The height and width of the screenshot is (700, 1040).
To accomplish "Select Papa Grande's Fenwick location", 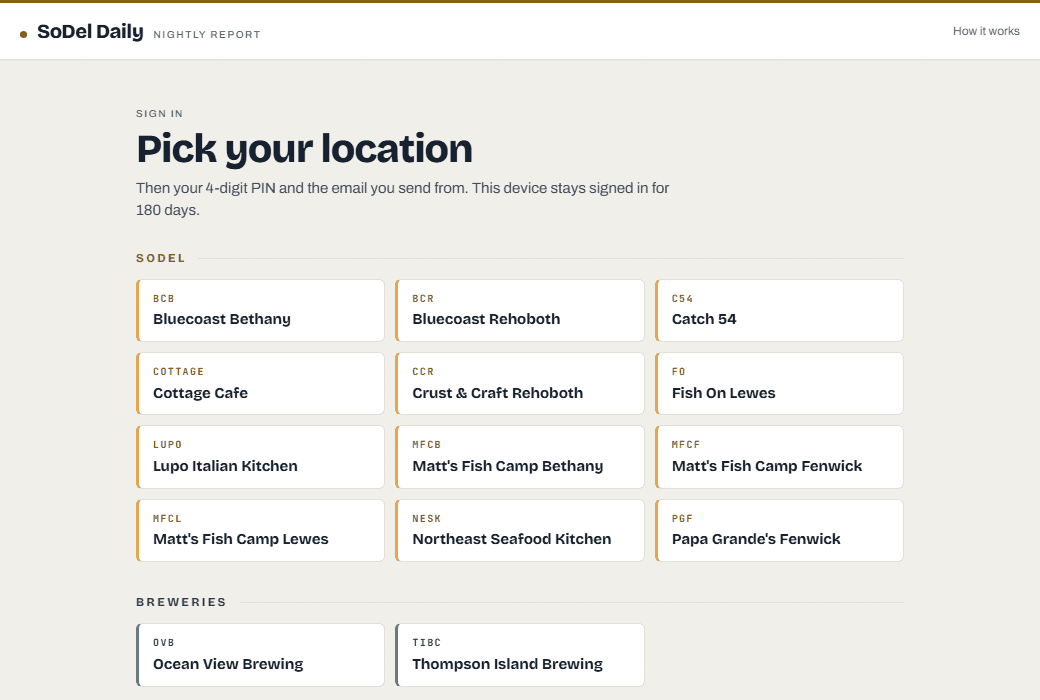I will 779,530.
